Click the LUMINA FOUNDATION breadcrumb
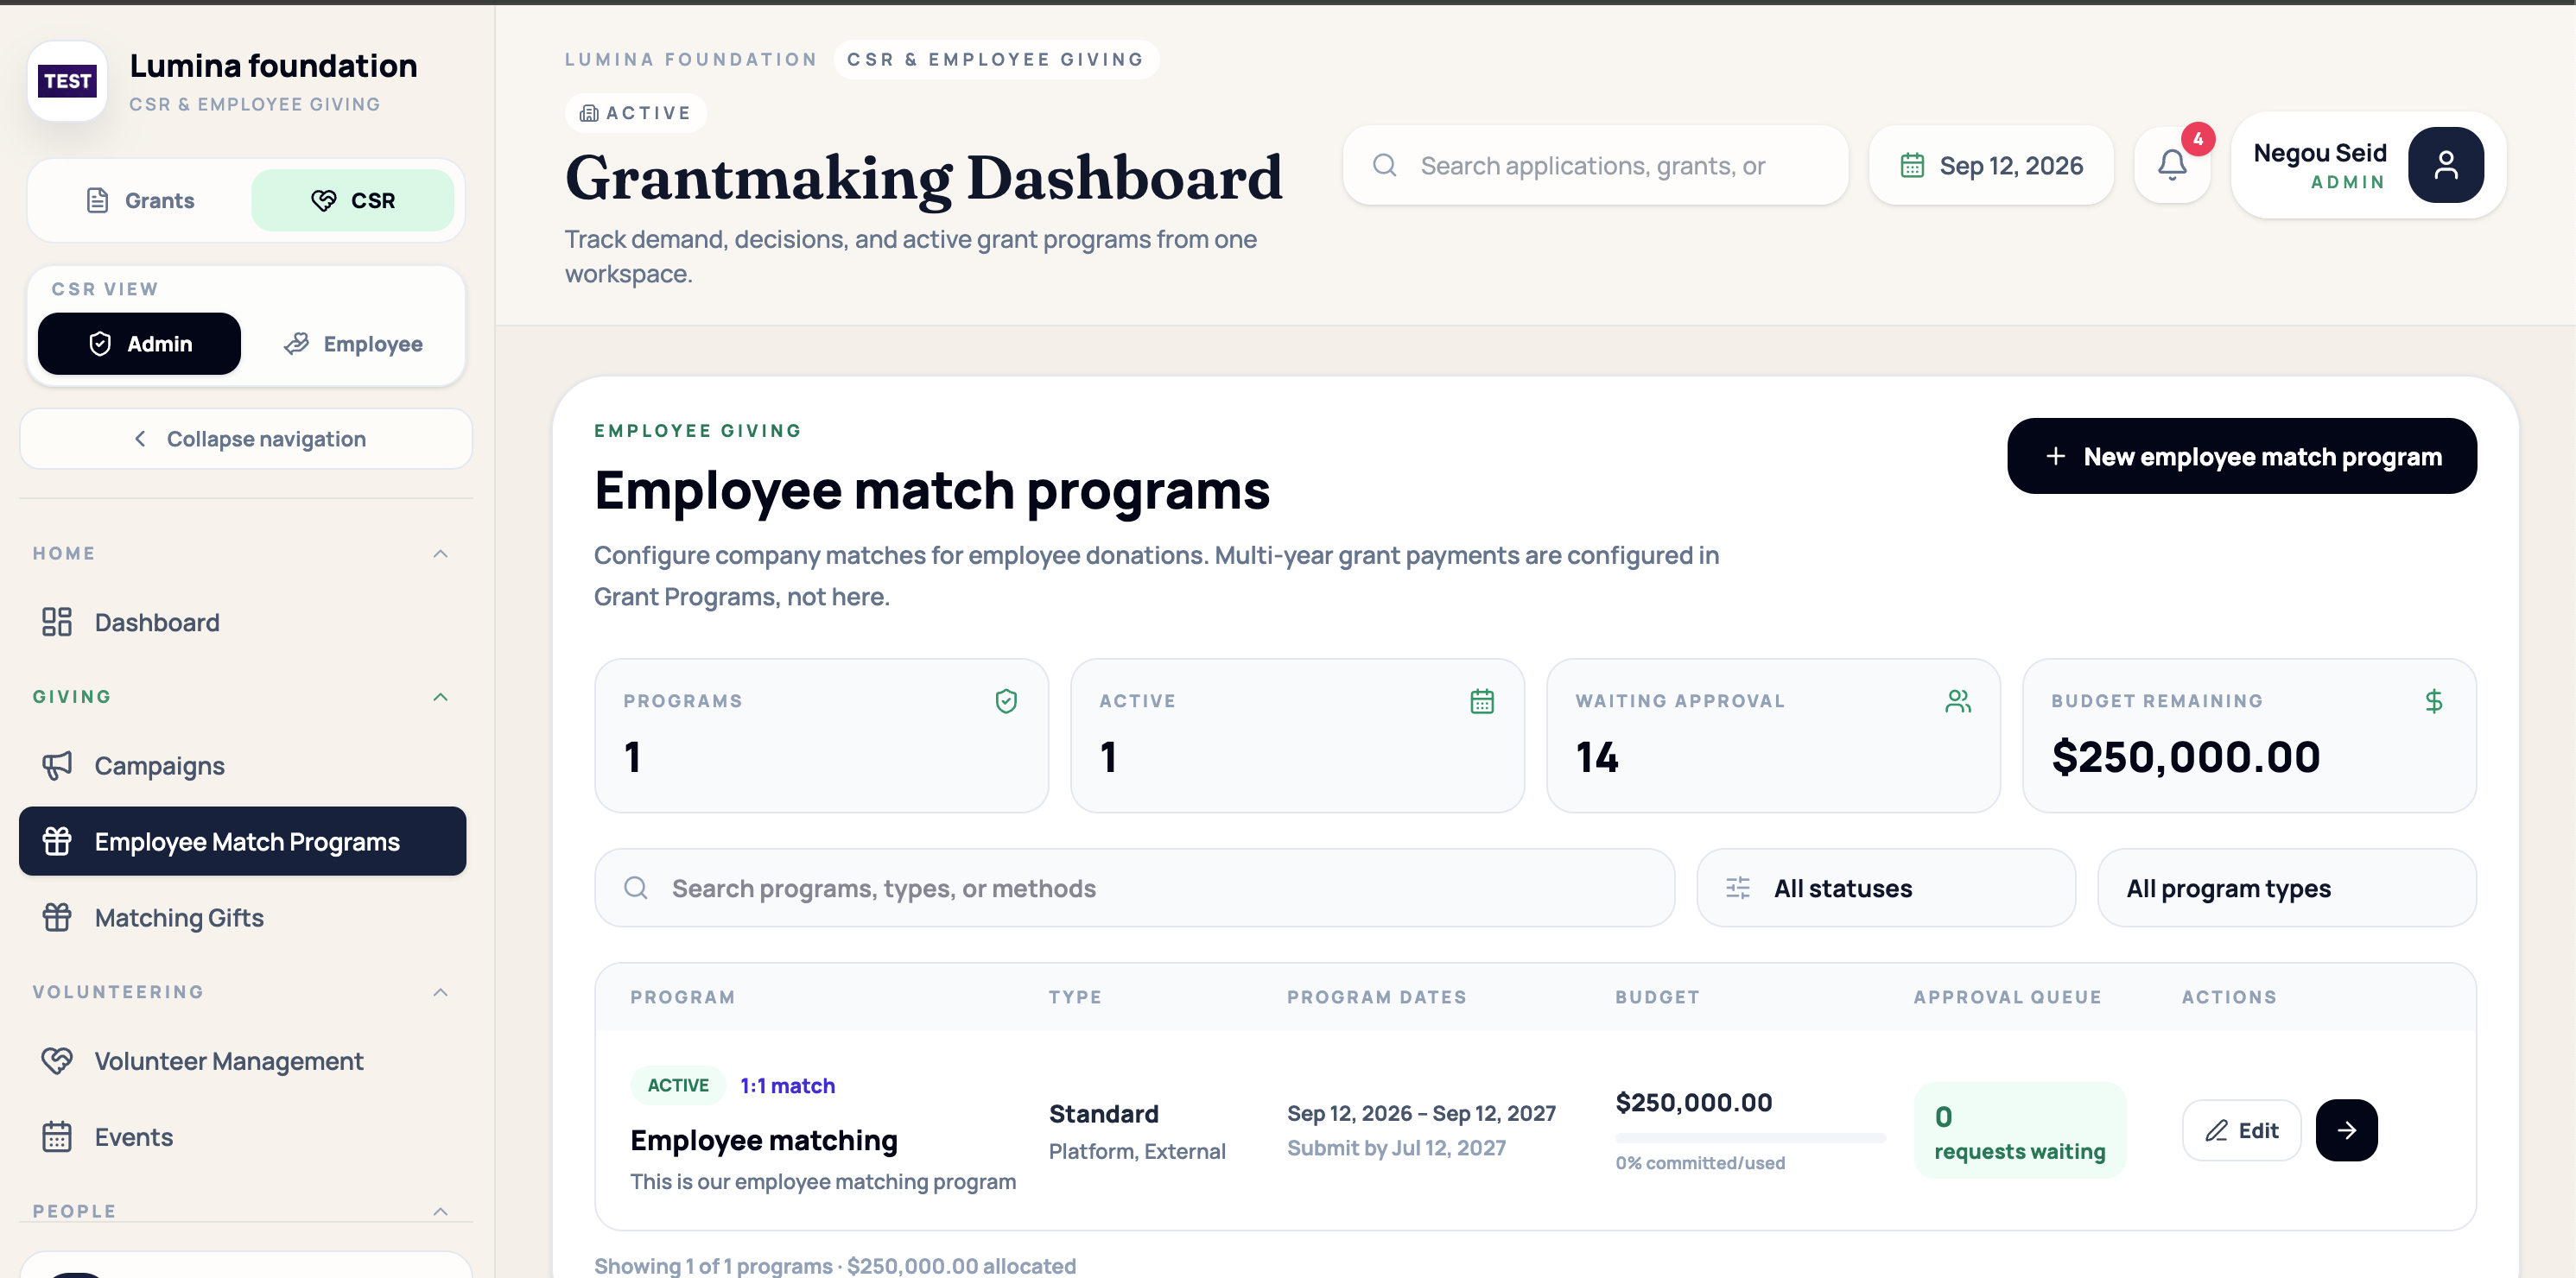2576x1278 pixels. coord(691,59)
